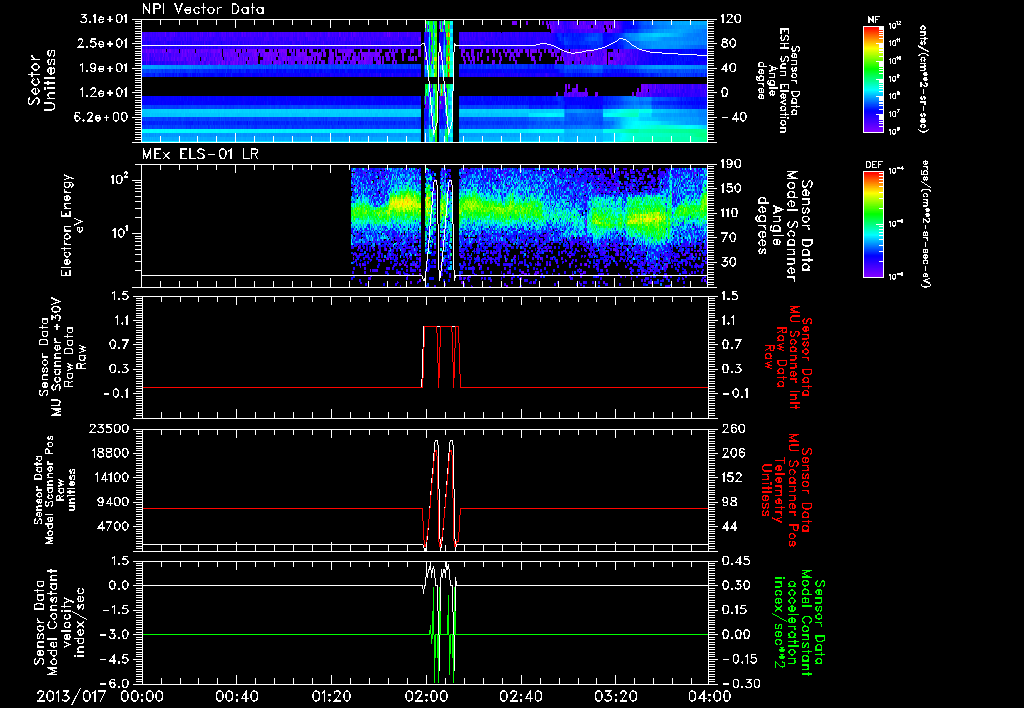This screenshot has height=708, width=1024.
Task: Click the twin scanner position peaks
Action: 443,493
